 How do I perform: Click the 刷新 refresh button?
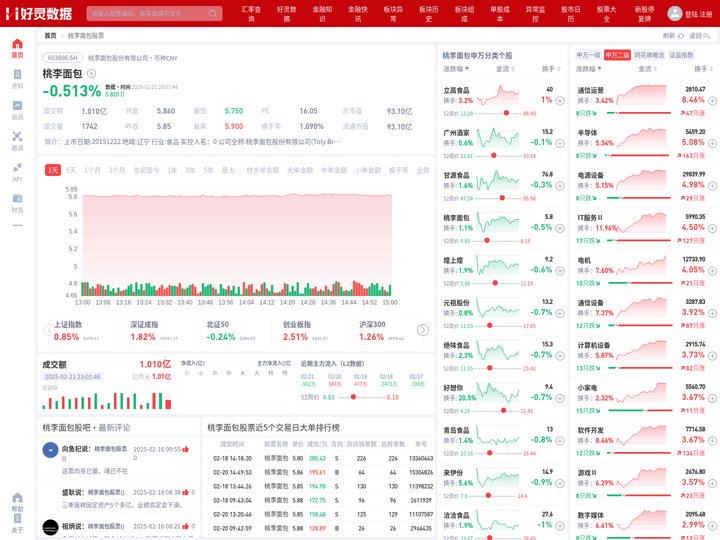pos(673,35)
